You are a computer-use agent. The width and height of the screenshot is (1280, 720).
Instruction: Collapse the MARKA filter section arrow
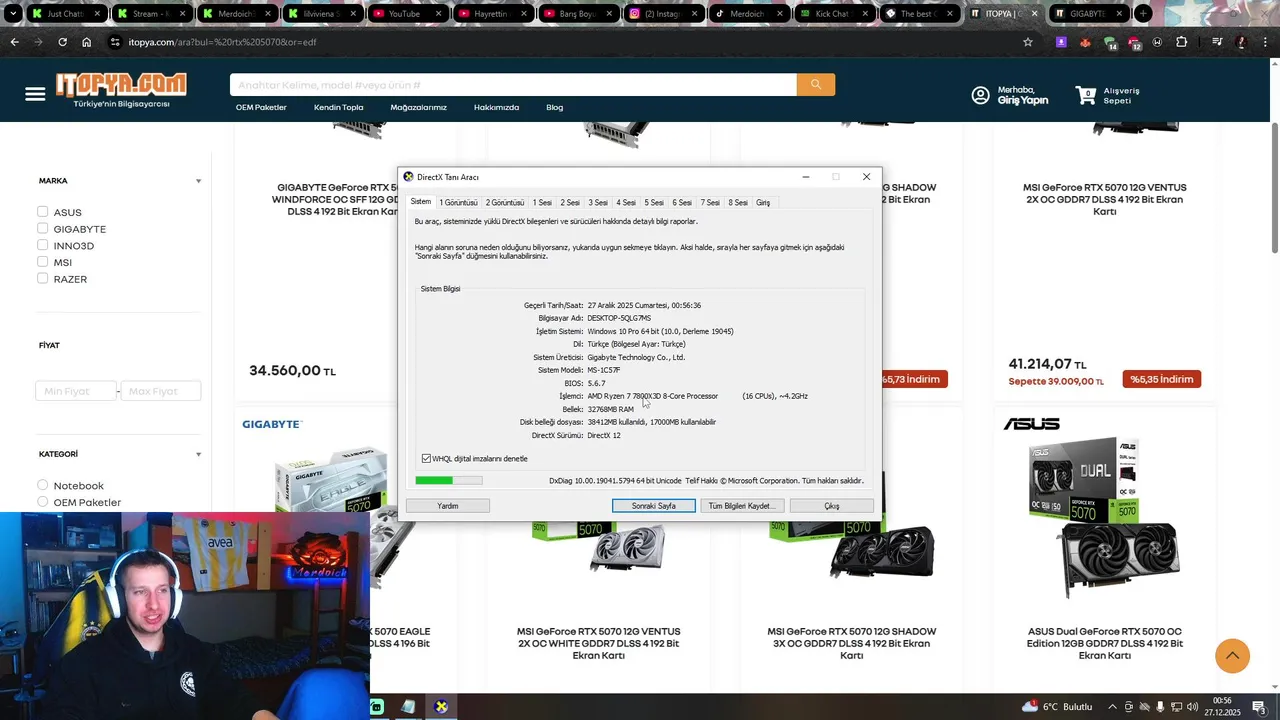(198, 181)
